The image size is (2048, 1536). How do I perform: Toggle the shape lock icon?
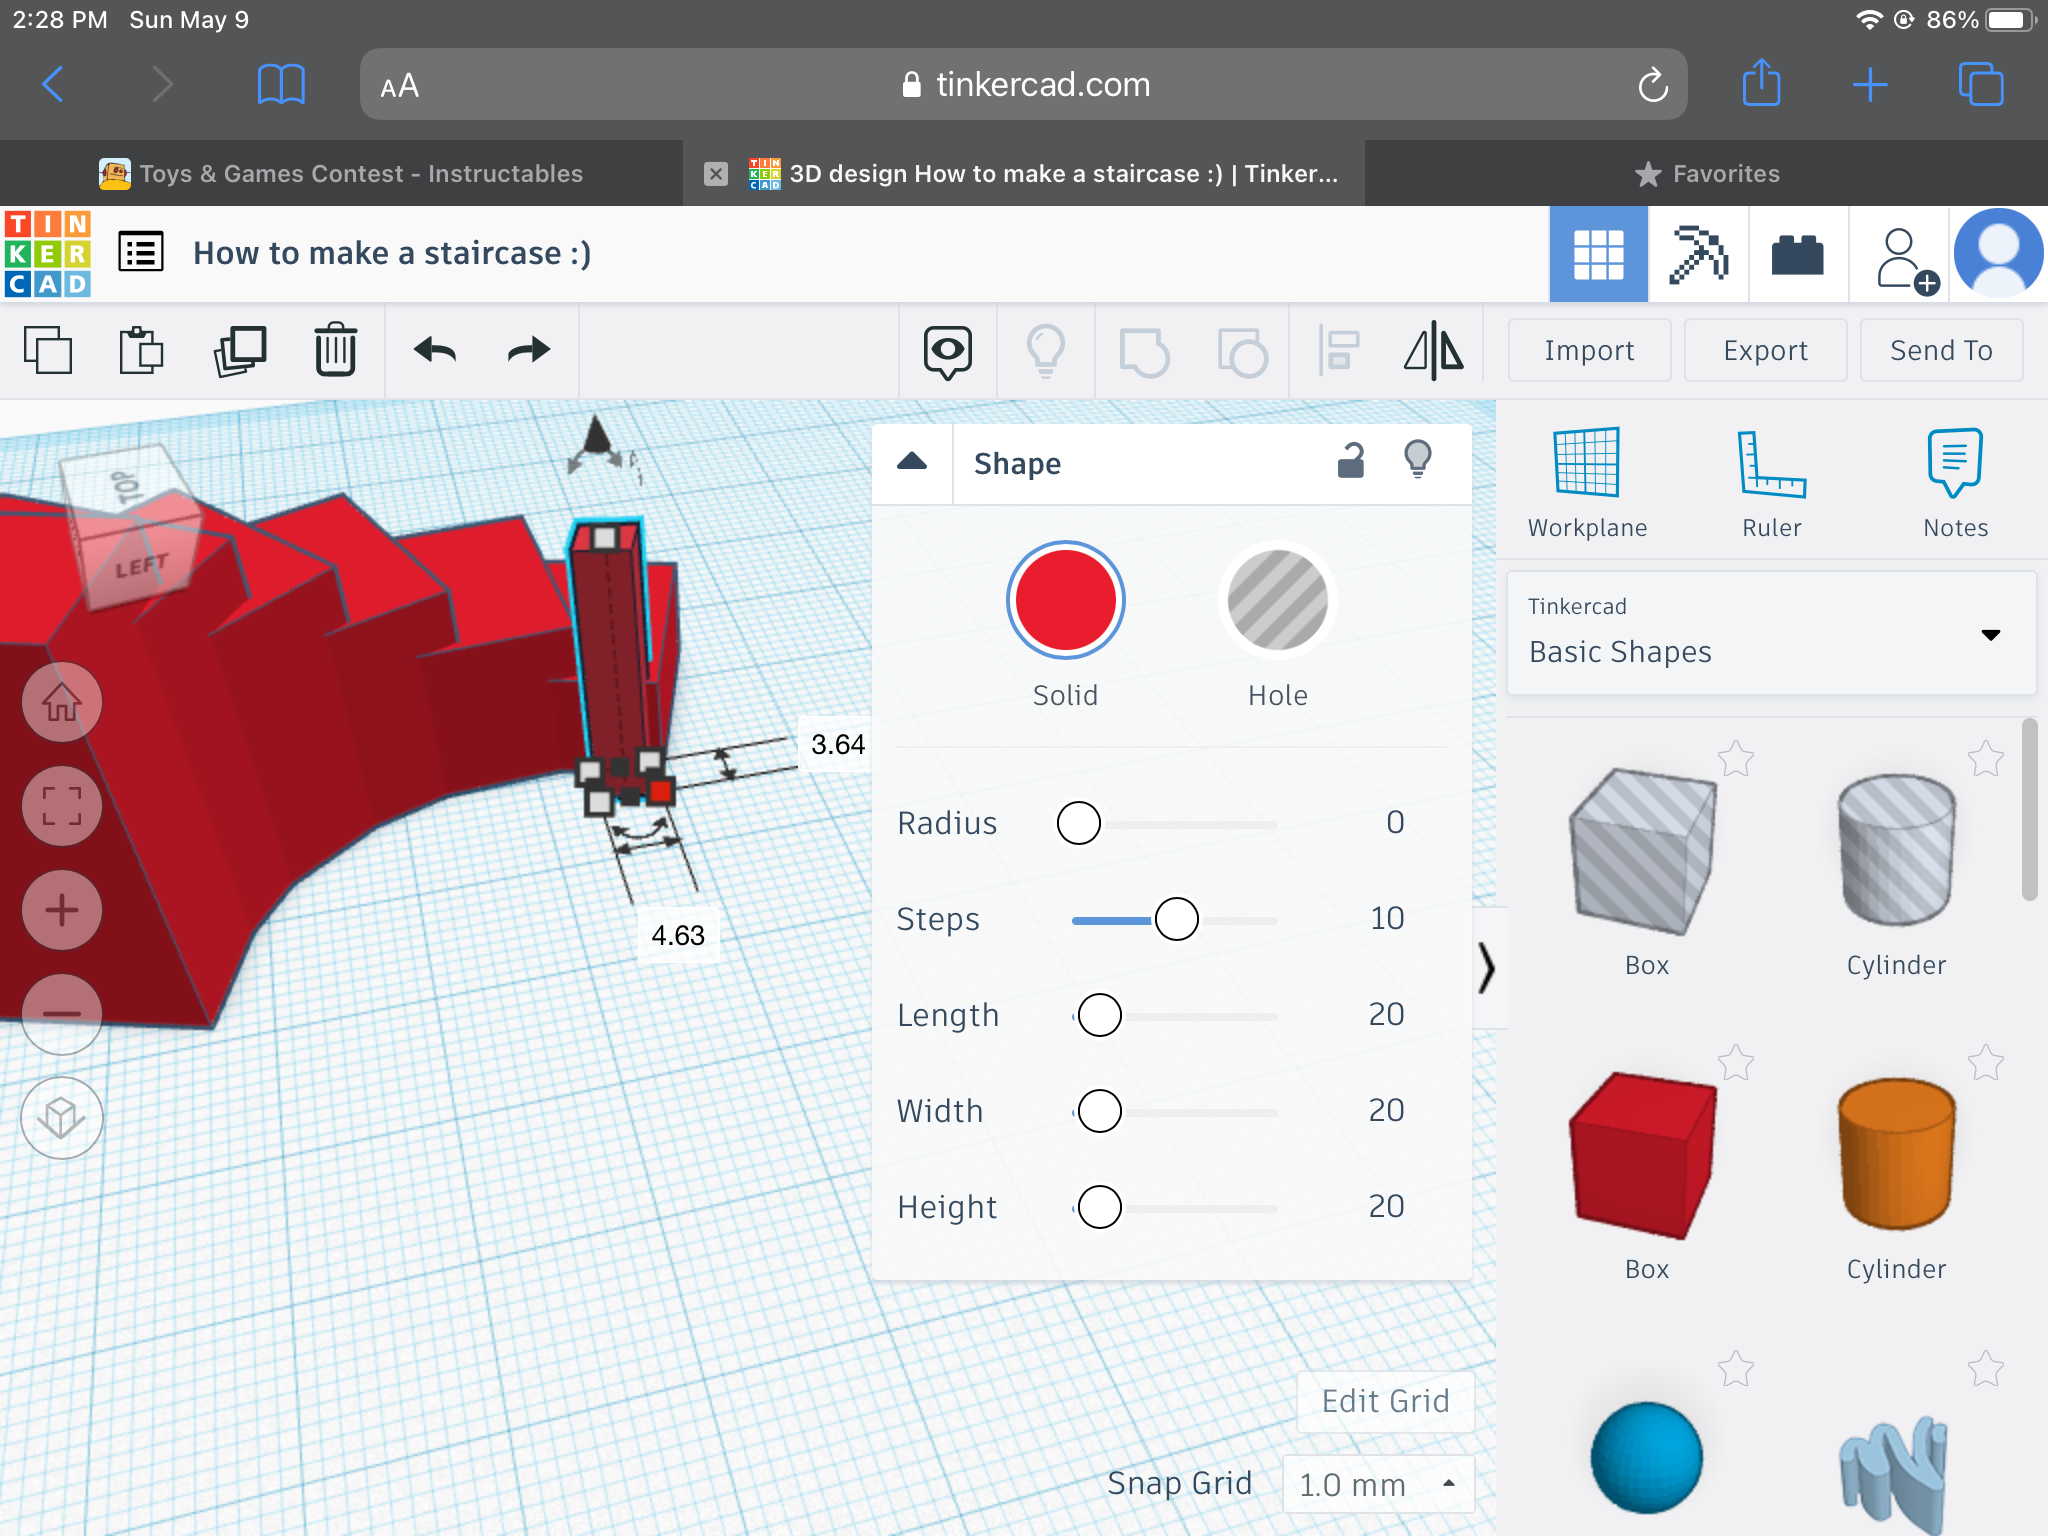pos(1351,461)
